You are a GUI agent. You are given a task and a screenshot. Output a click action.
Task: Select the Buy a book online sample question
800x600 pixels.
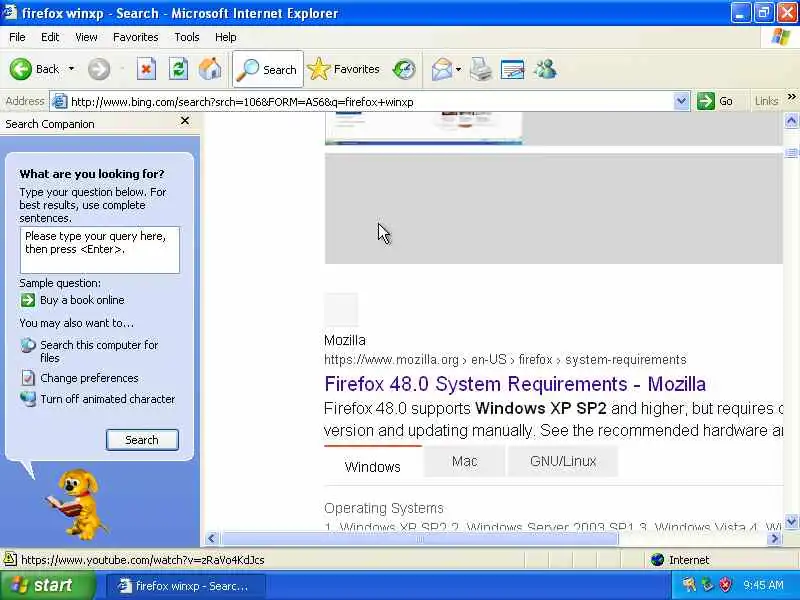82,300
